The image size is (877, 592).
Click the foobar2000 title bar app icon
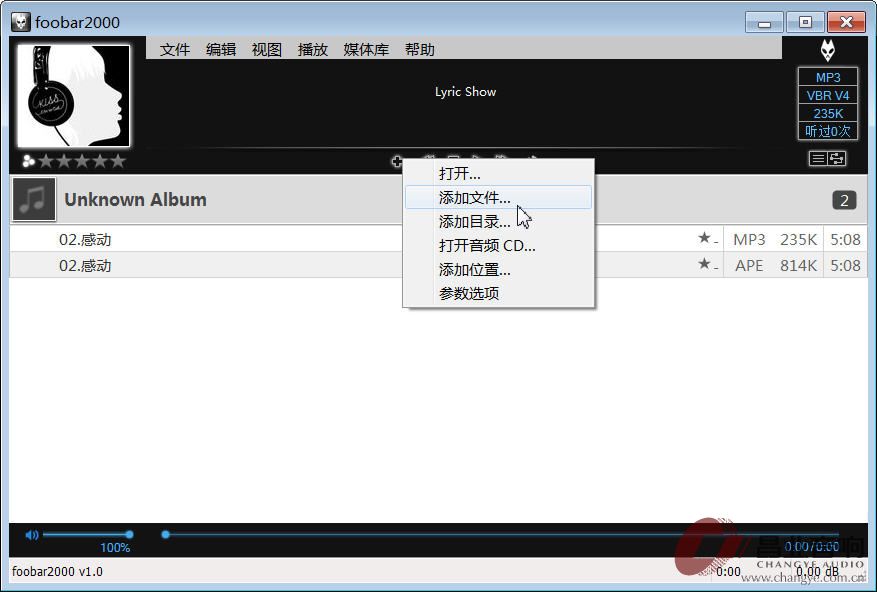(21, 22)
